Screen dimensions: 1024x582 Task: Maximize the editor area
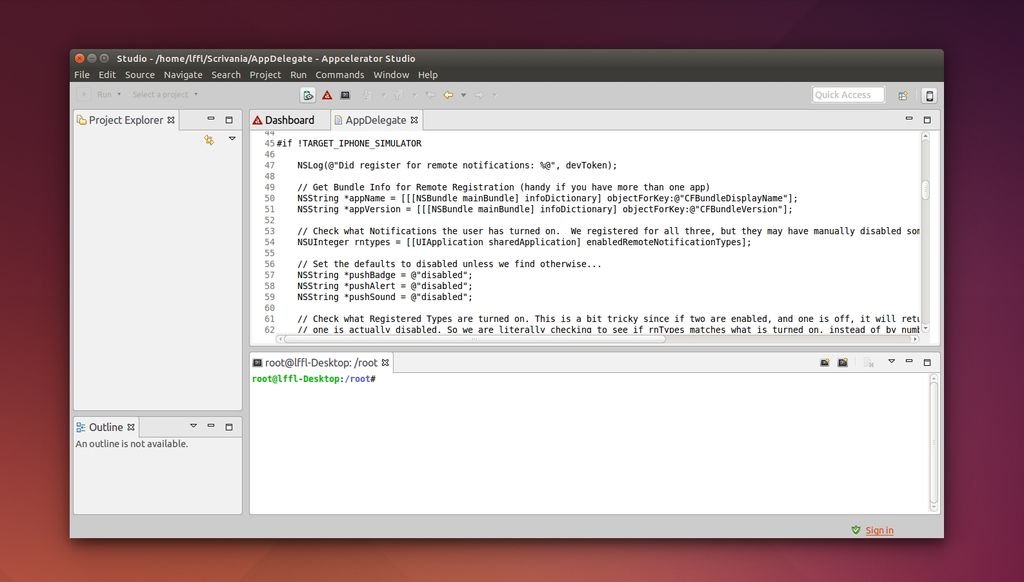pyautogui.click(x=927, y=120)
